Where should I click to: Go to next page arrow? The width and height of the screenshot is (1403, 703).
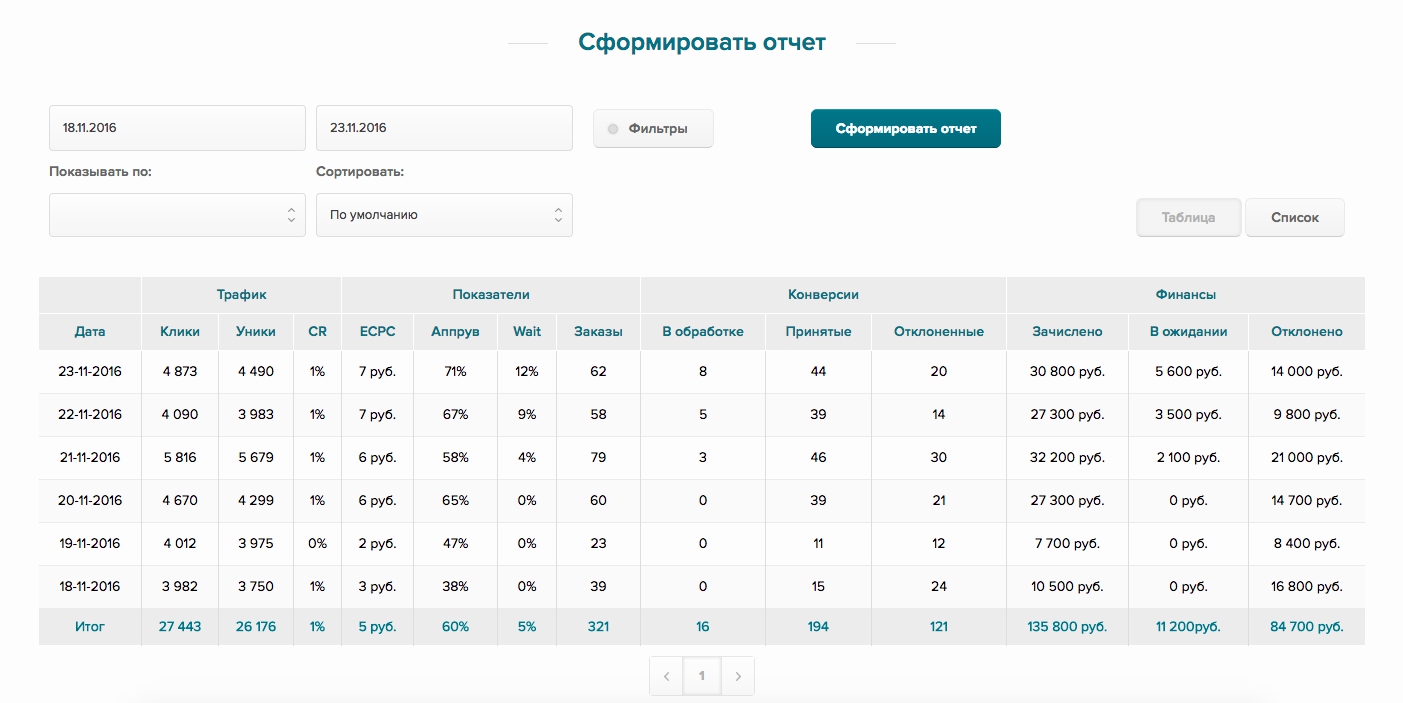738,676
